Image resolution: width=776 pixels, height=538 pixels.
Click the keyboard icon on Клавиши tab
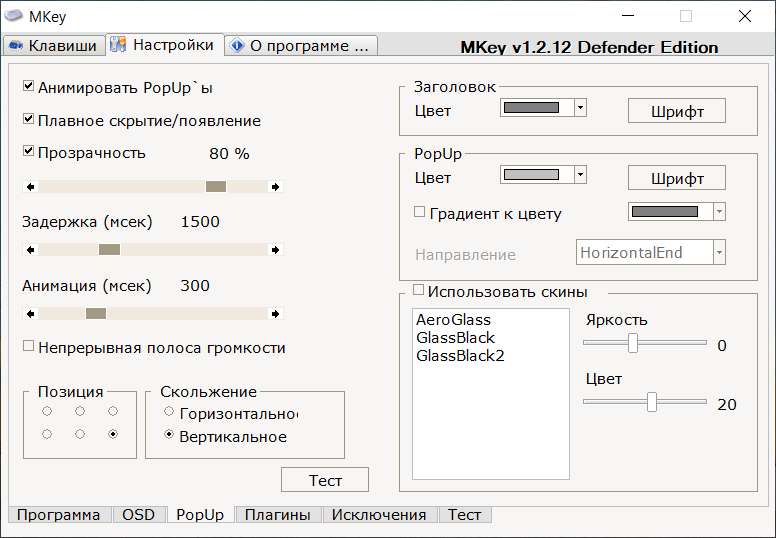coord(16,46)
